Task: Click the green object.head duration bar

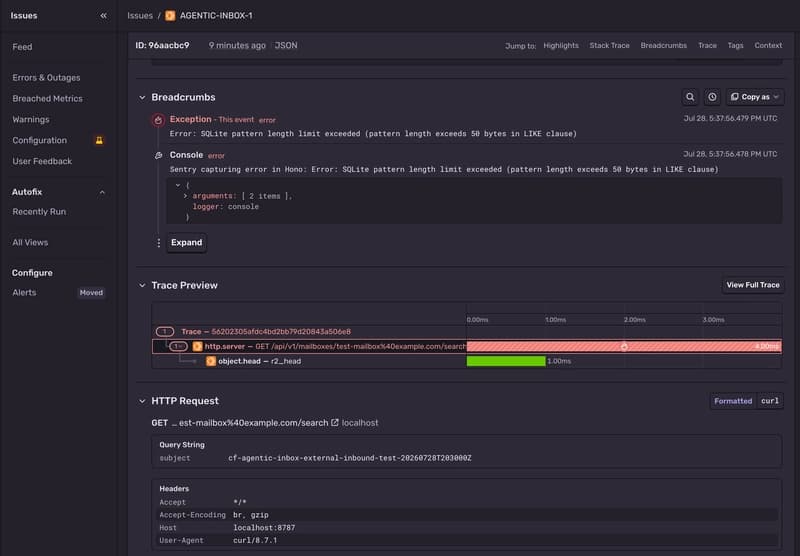Action: coord(506,361)
